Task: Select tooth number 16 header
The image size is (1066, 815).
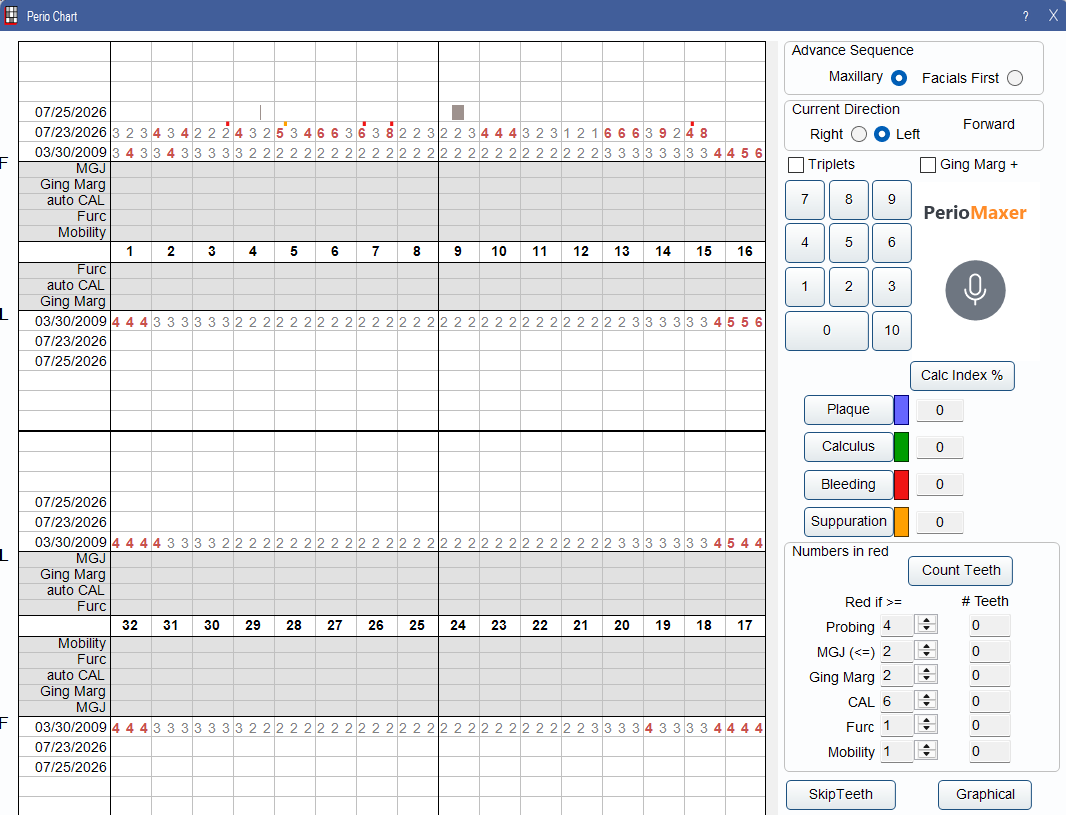Action: point(745,252)
